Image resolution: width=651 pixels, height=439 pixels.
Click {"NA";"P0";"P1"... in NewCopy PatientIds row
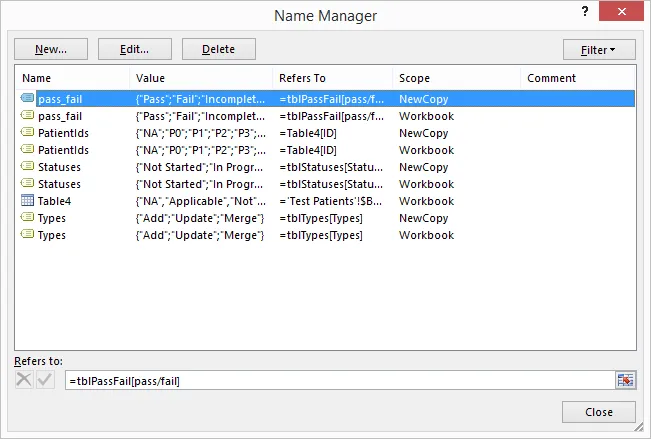[x=201, y=133]
